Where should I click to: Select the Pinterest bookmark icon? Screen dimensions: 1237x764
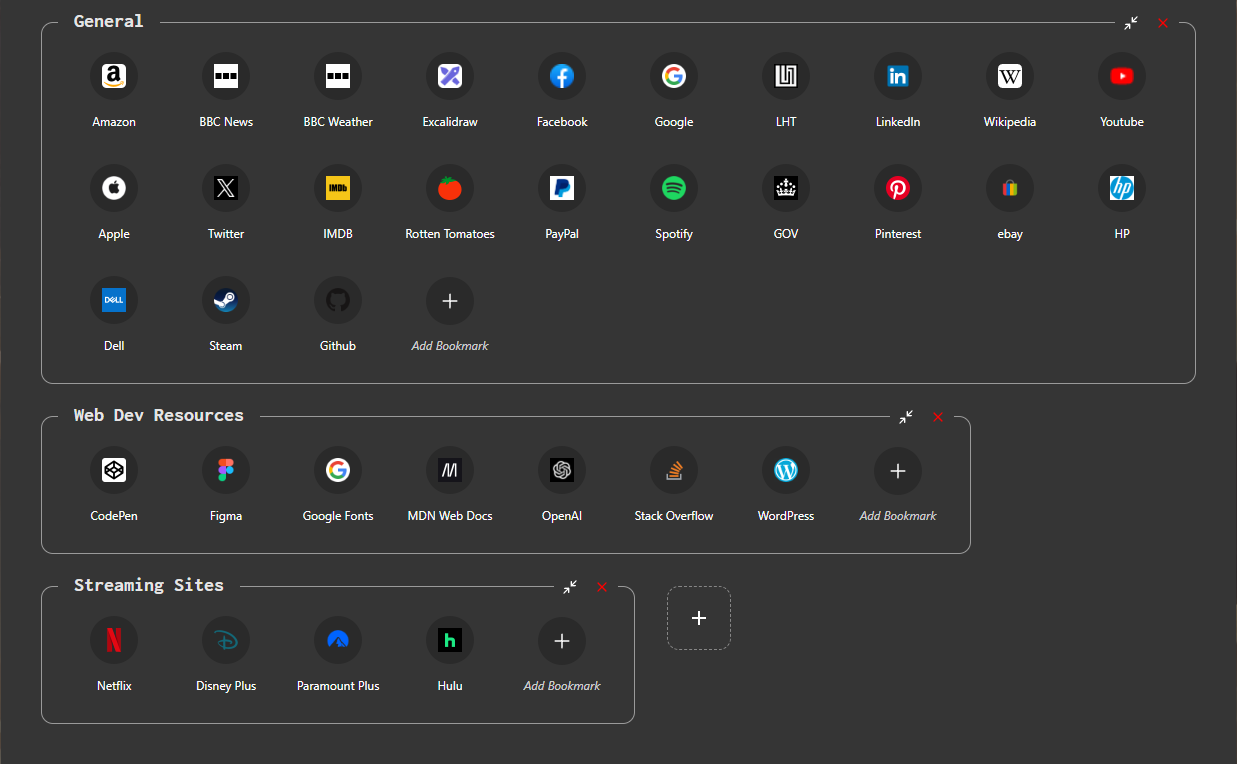tap(898, 187)
